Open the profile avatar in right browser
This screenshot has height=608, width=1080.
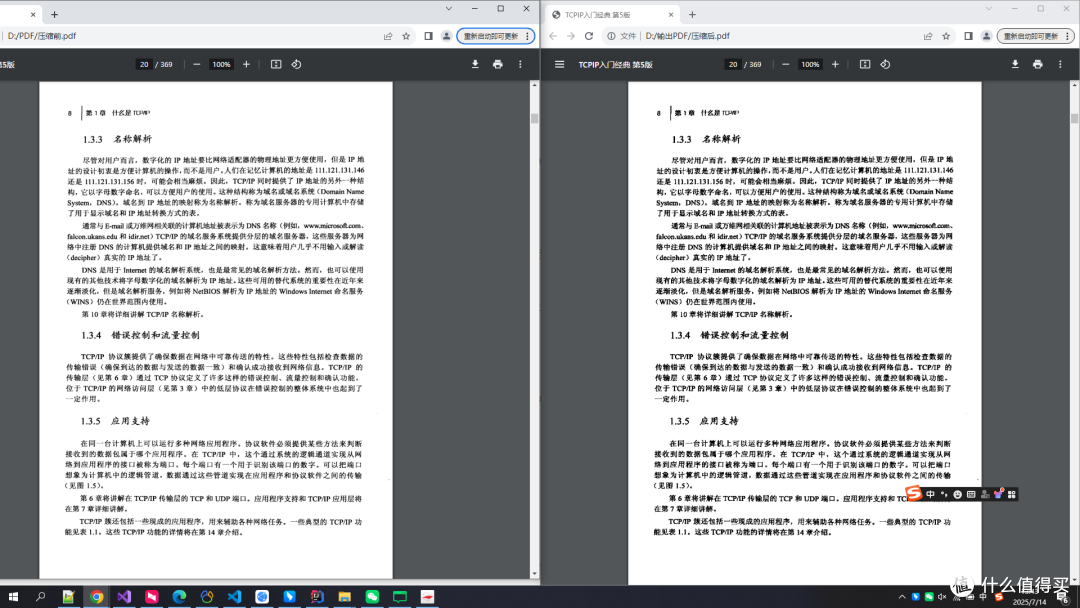[986, 36]
